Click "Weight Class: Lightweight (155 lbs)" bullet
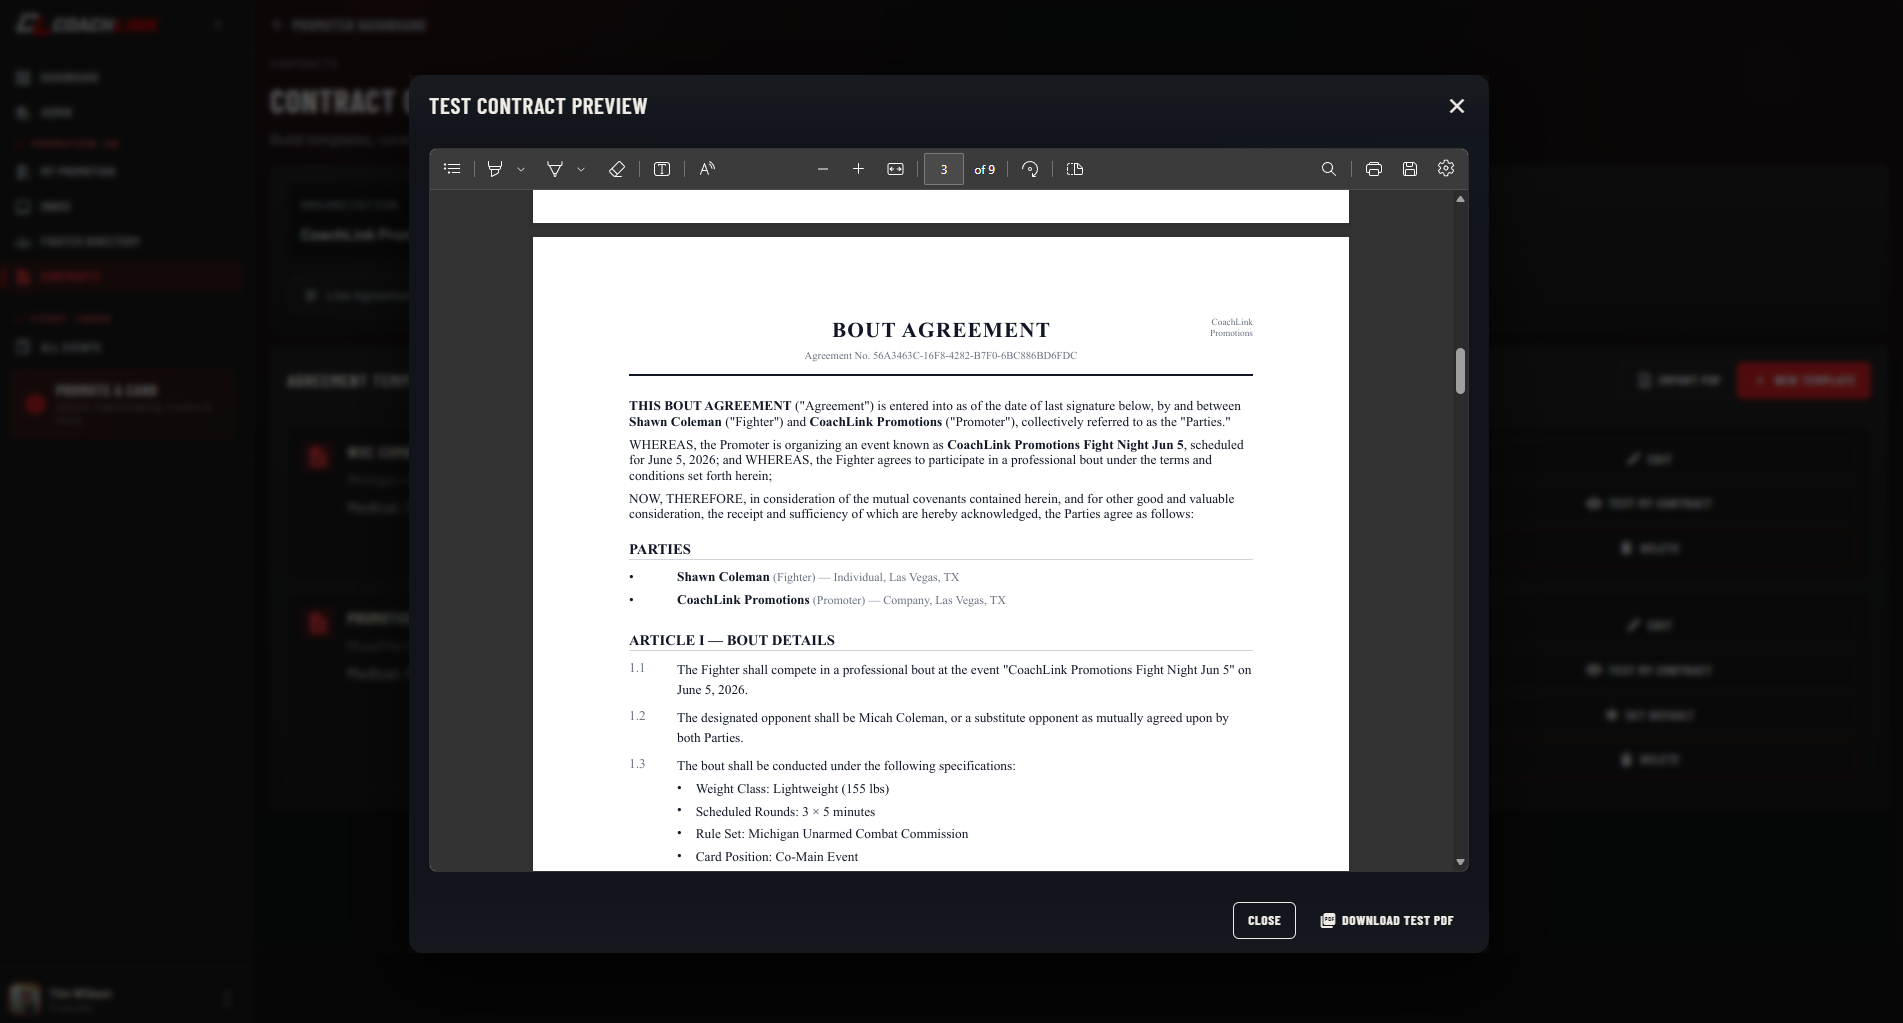The image size is (1903, 1023). [x=792, y=789]
